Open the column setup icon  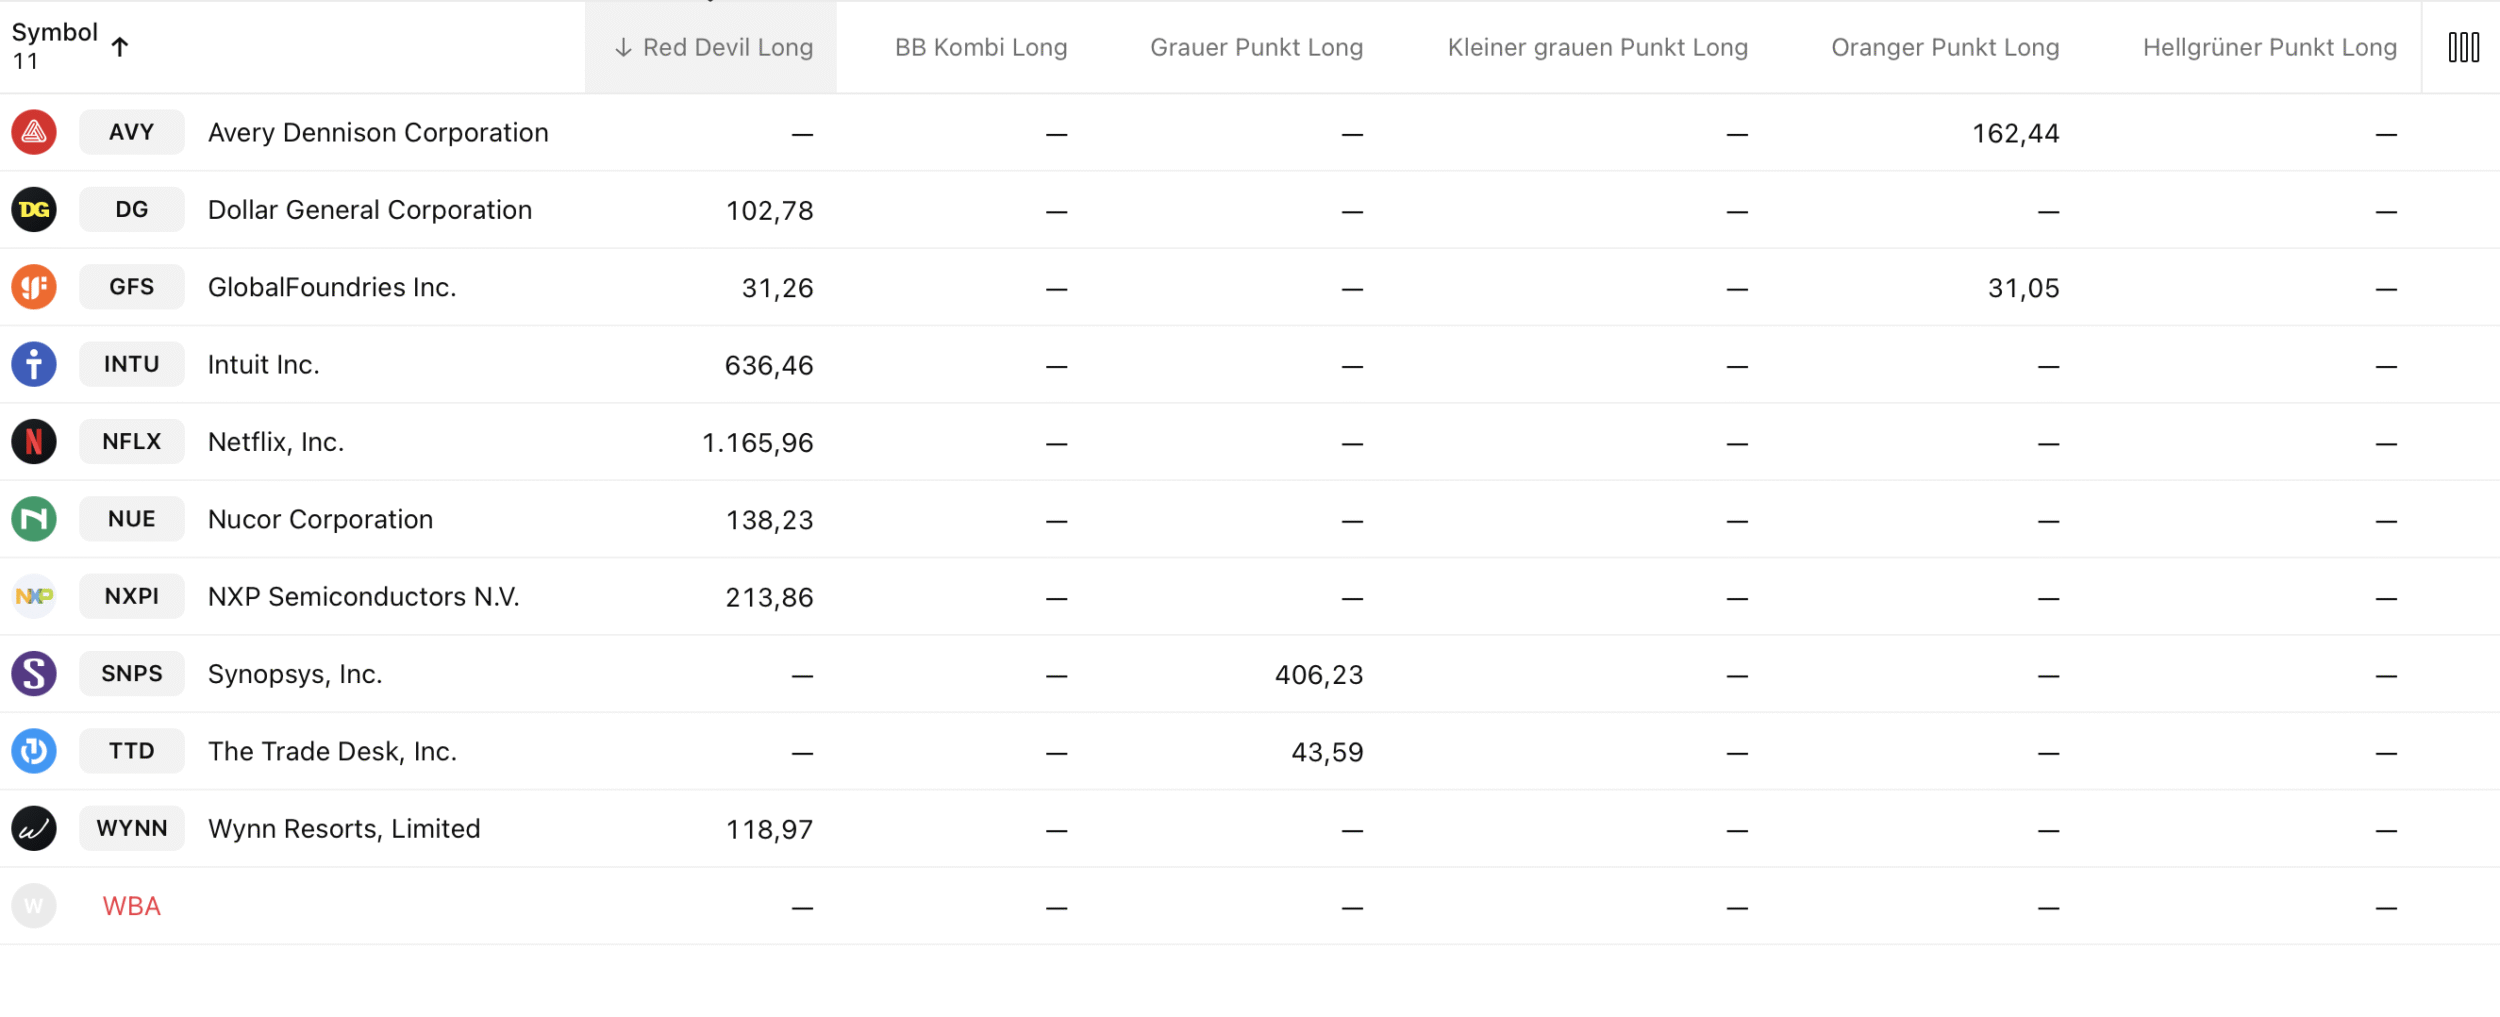point(2463,47)
